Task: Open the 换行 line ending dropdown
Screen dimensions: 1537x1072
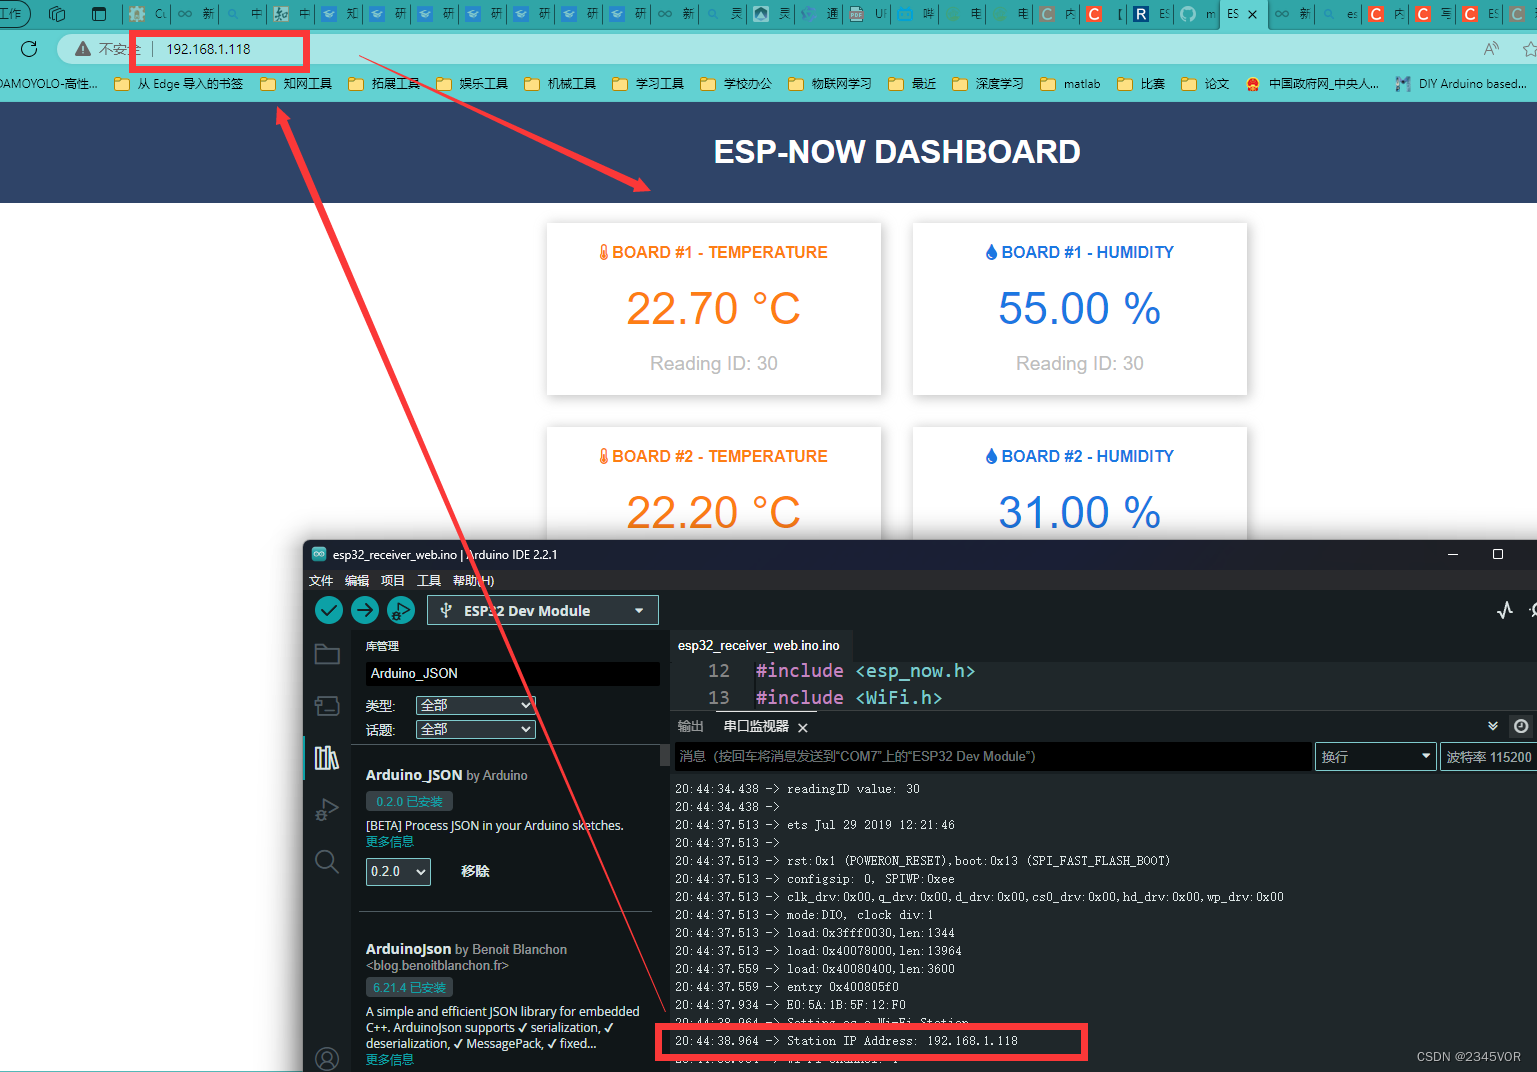Action: pos(1375,757)
